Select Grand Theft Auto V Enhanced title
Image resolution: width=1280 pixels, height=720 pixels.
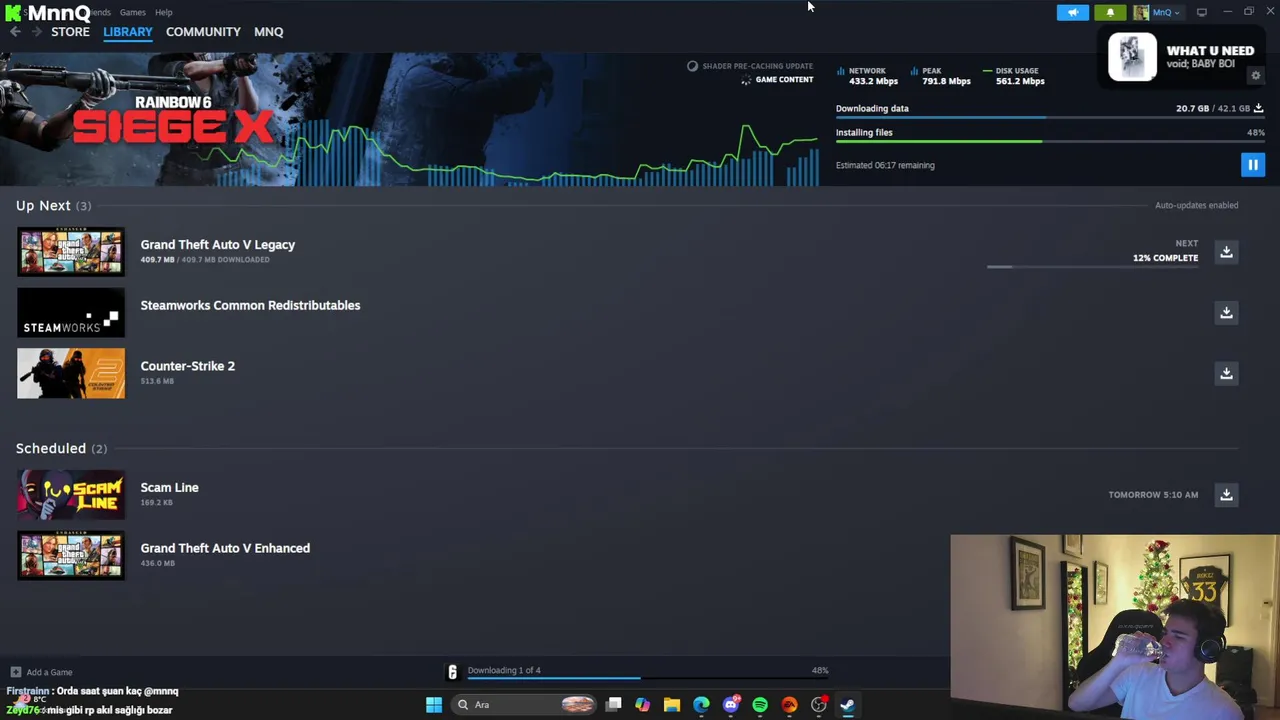tap(225, 548)
